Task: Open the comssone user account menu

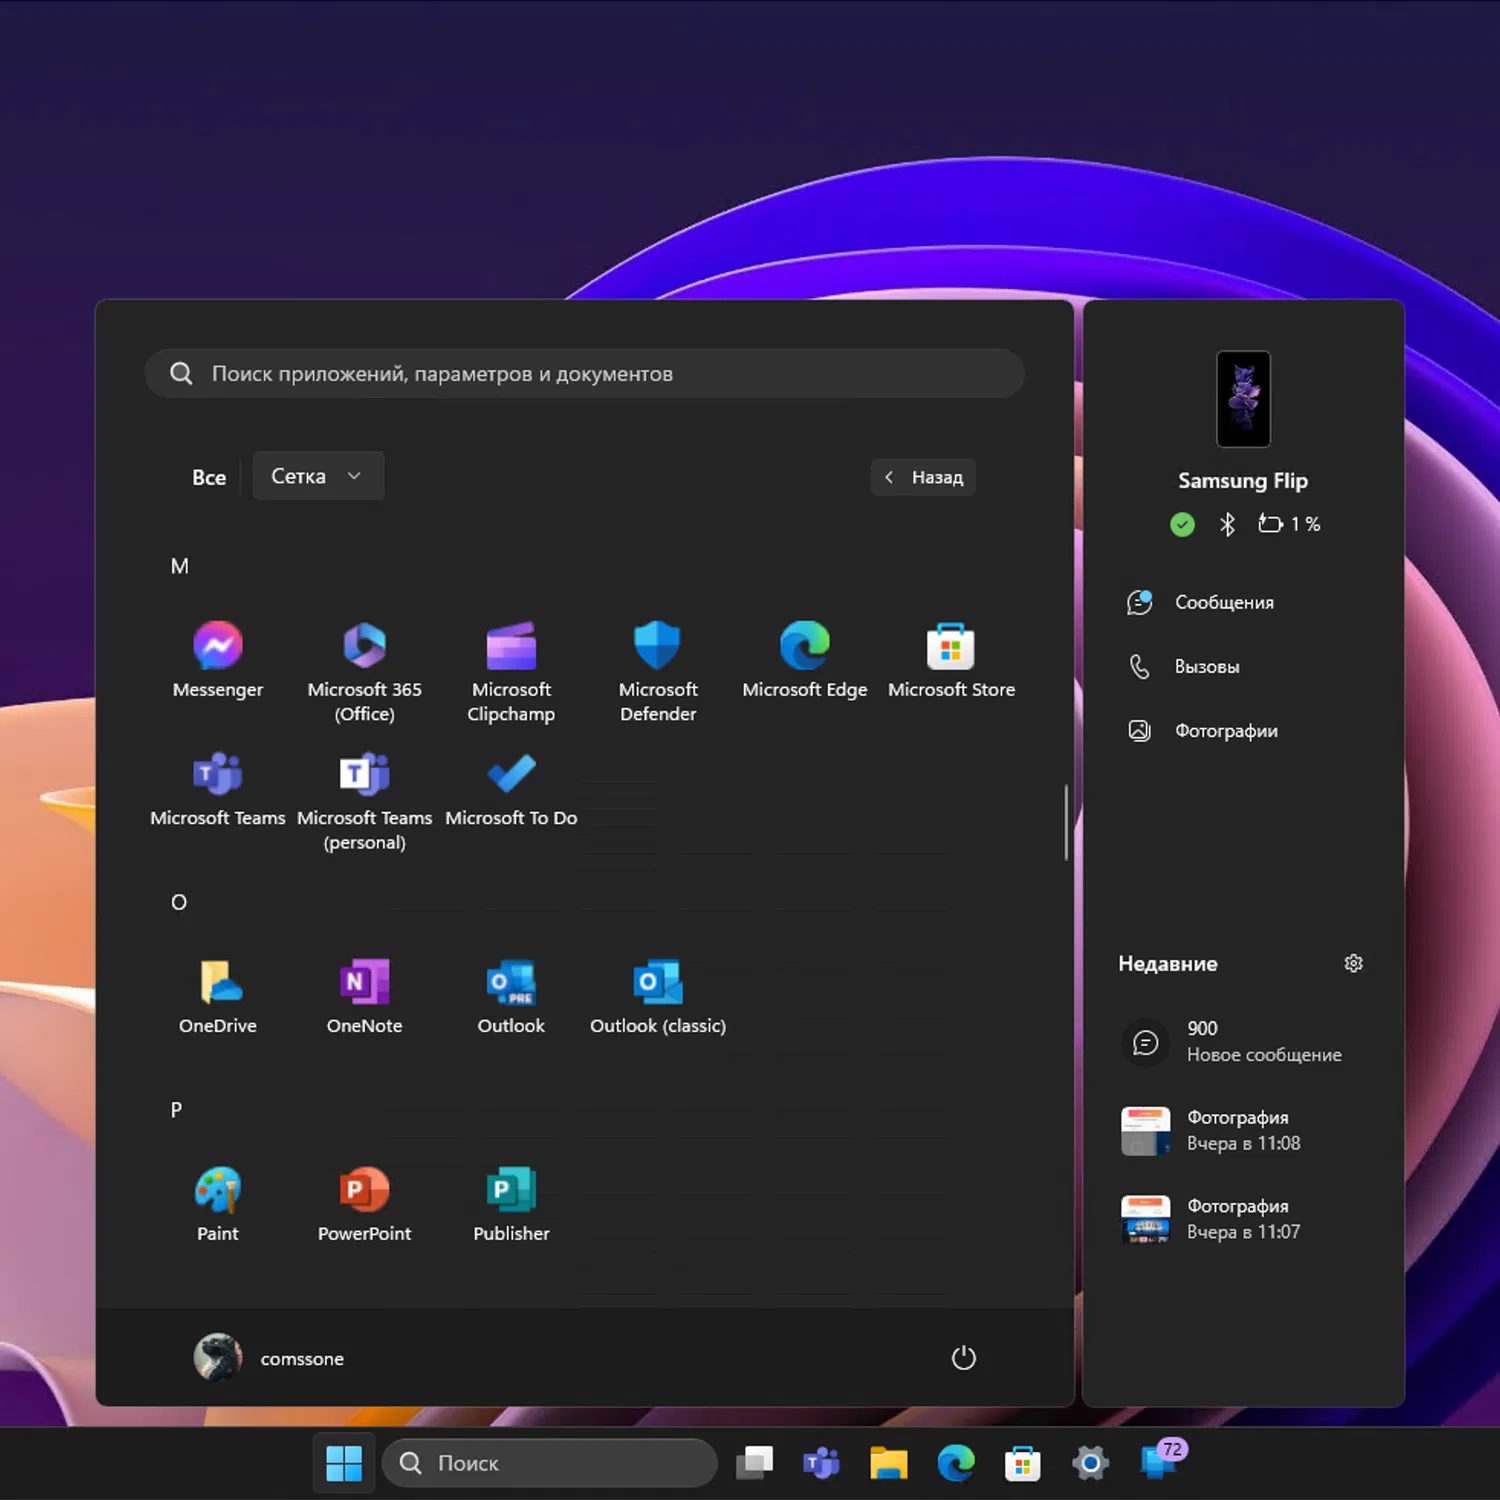Action: click(269, 1358)
